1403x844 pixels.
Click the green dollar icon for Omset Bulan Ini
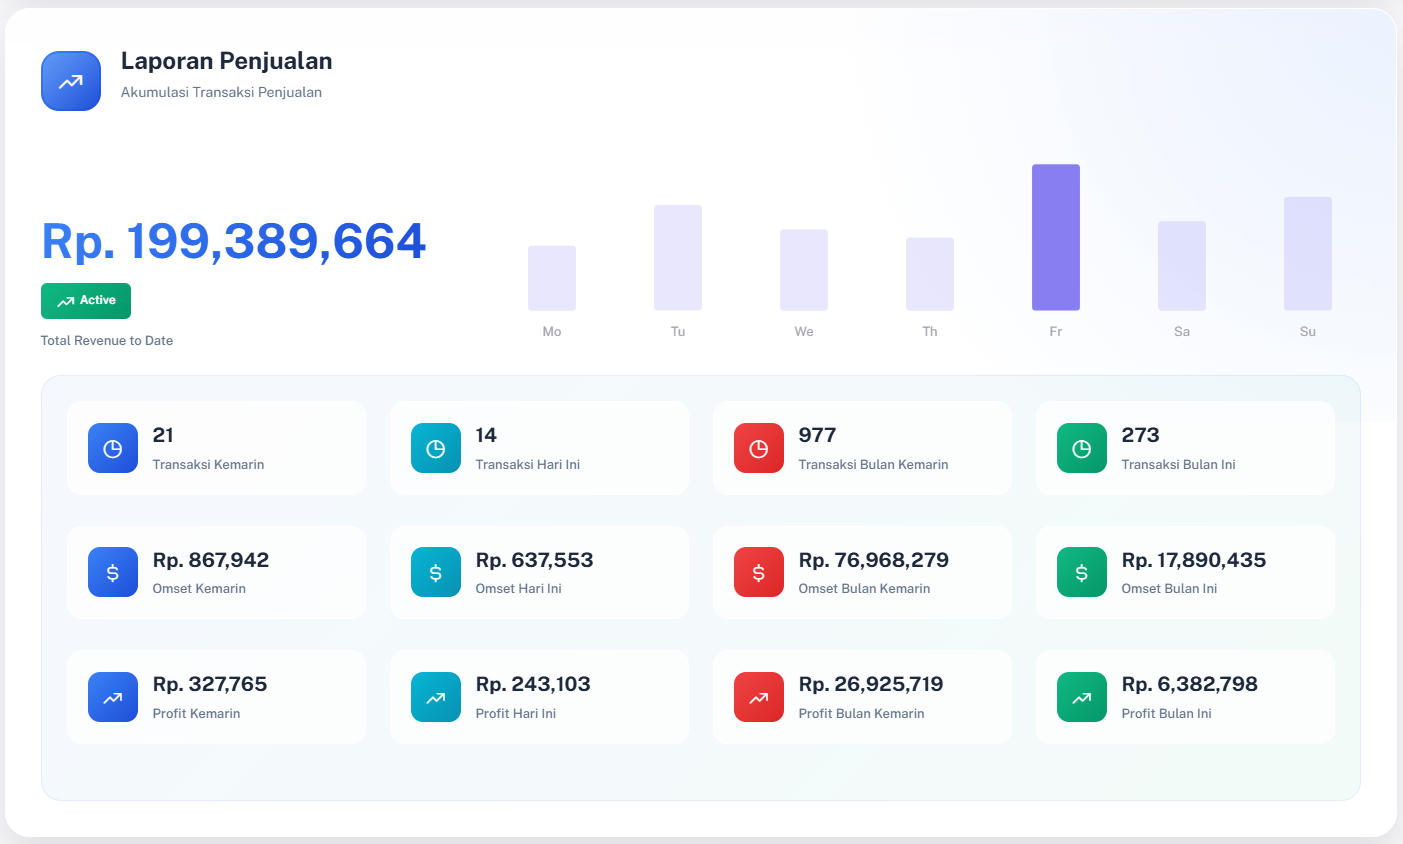(1082, 572)
